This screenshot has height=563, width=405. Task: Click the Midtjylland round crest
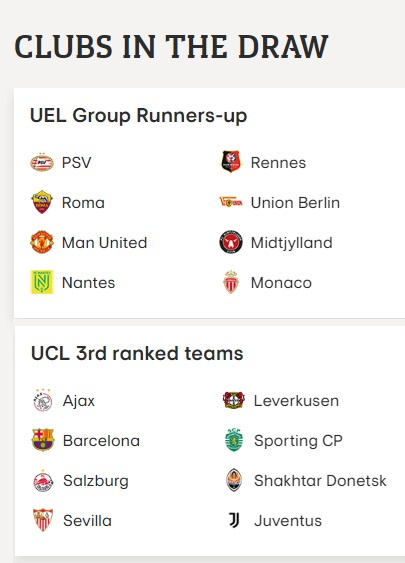pos(231,242)
